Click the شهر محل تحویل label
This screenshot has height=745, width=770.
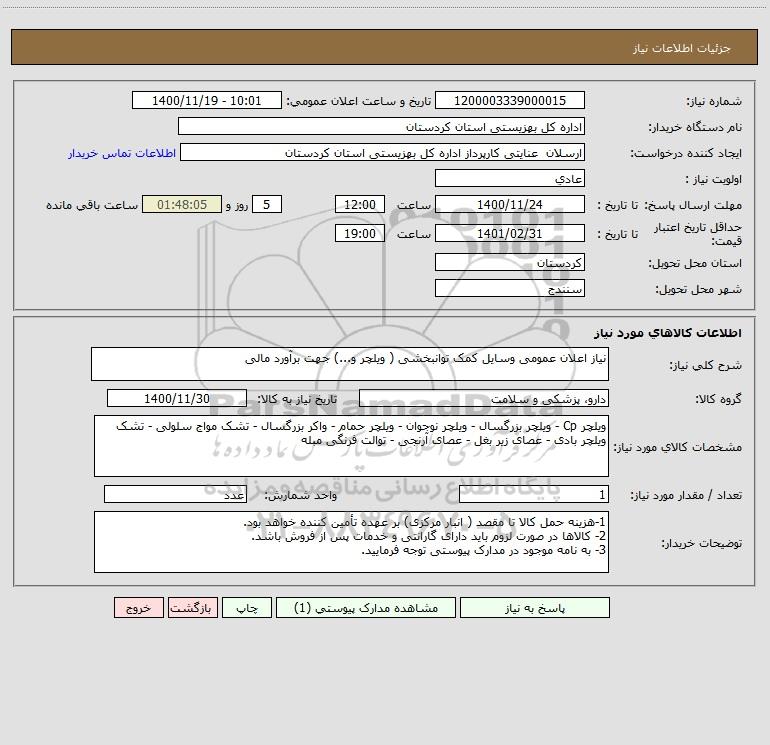pyautogui.click(x=698, y=290)
